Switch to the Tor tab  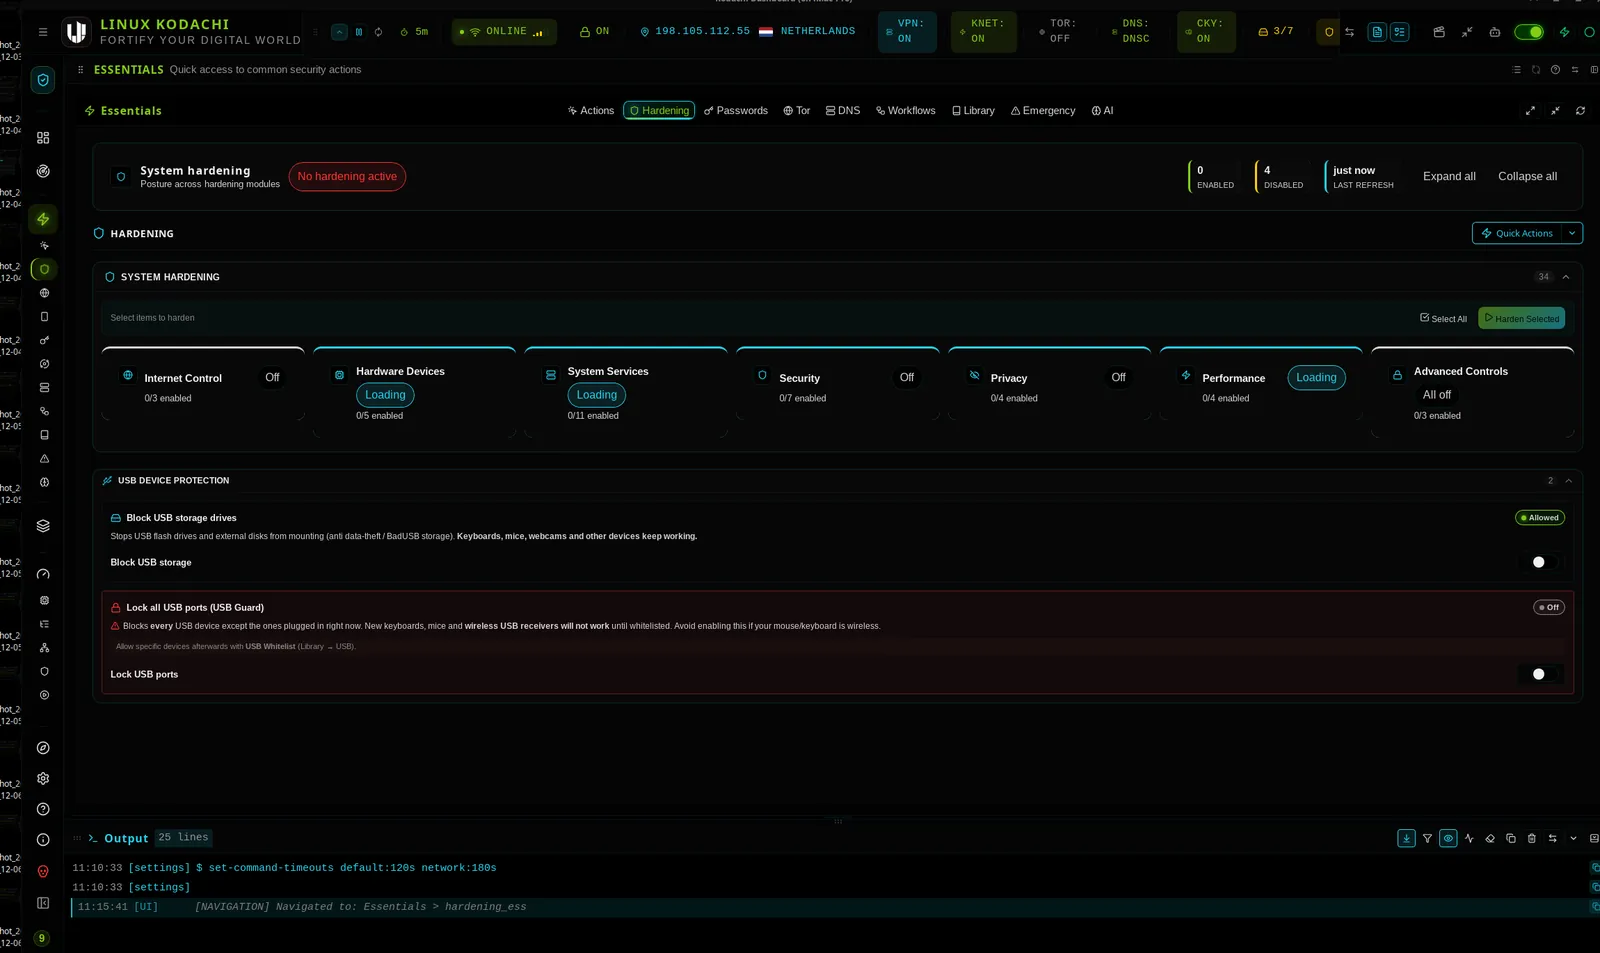pos(797,111)
